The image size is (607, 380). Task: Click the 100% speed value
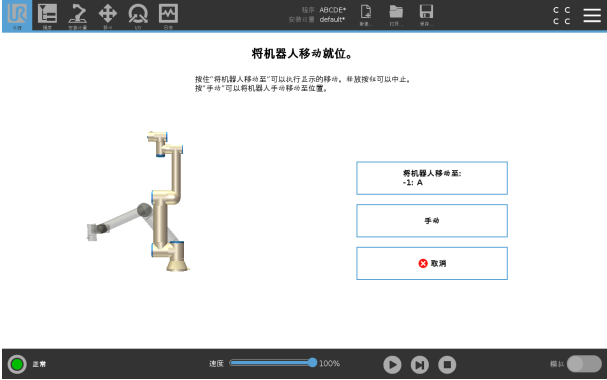tap(329, 363)
